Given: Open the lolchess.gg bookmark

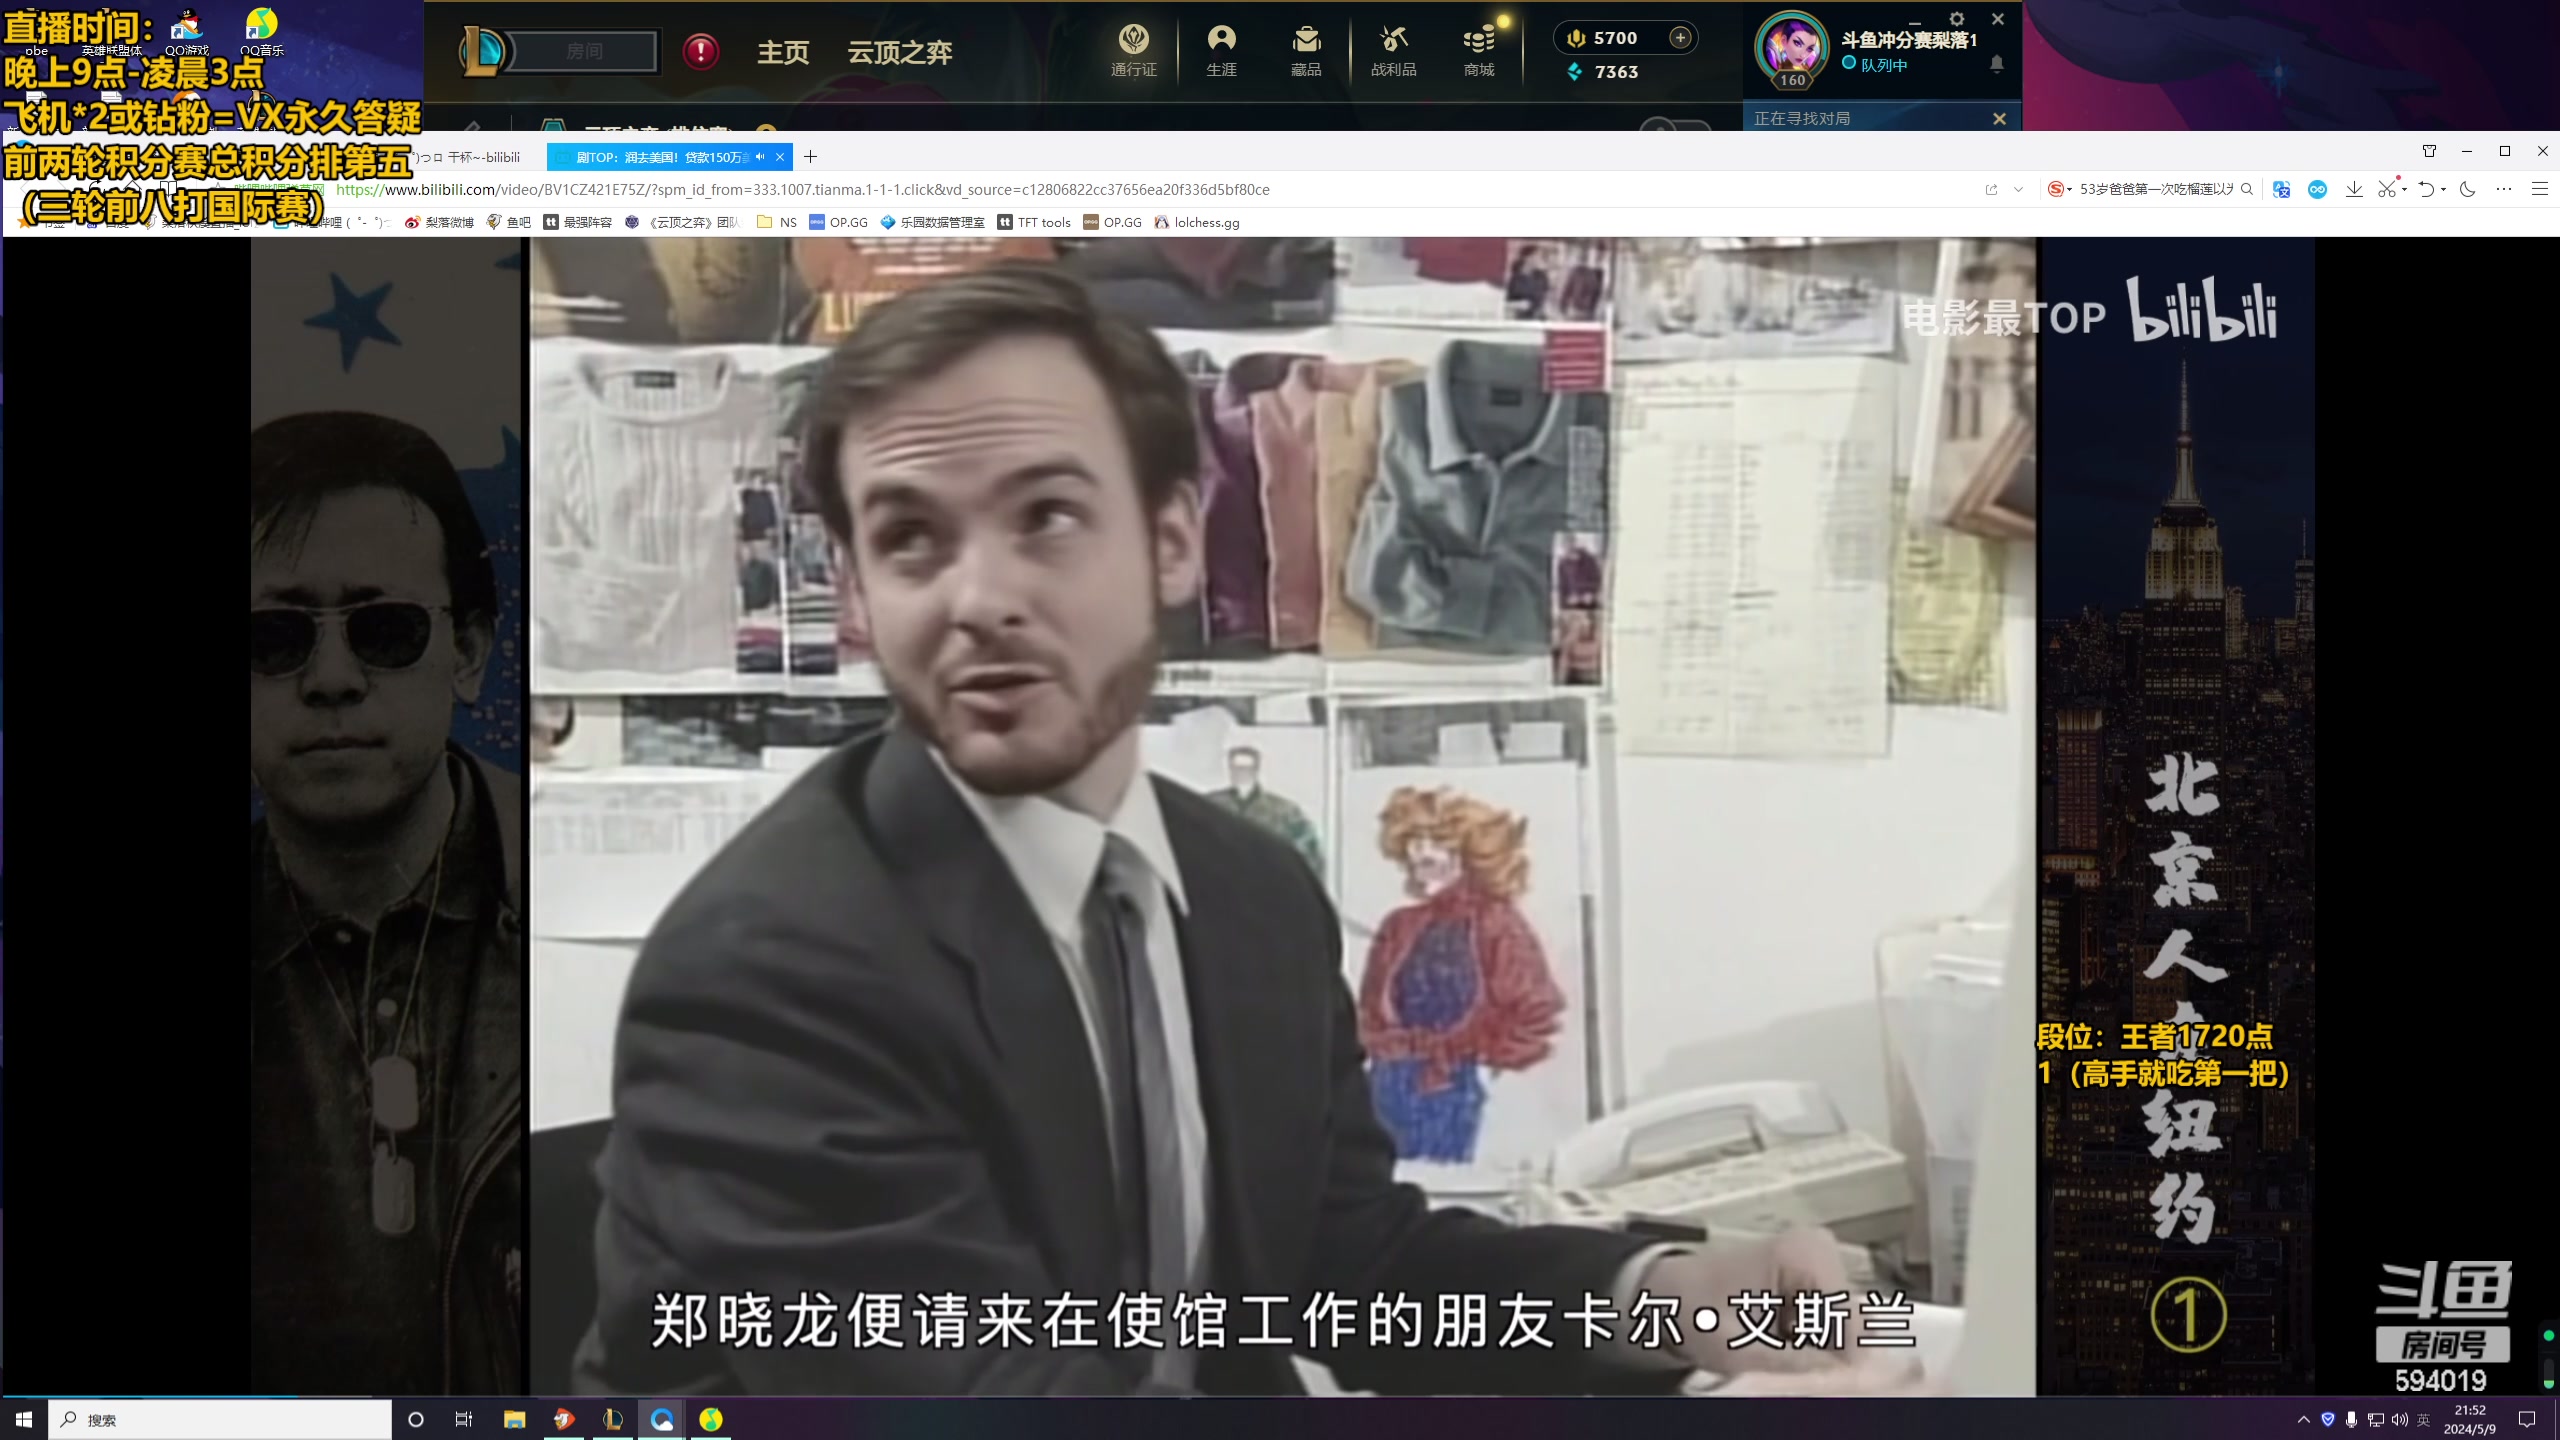Looking at the screenshot, I should pos(1196,222).
